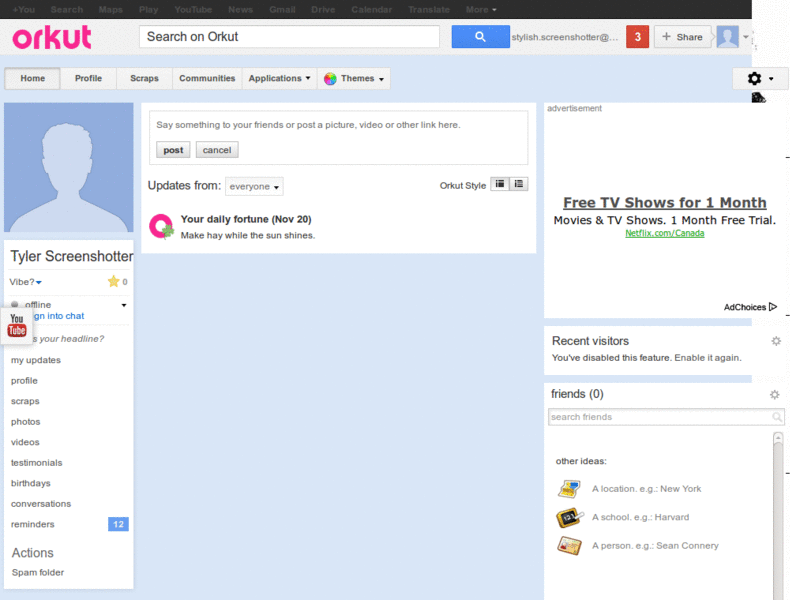Image resolution: width=800 pixels, height=600 pixels.
Task: Click the stylish.screenshotter@ account email
Action: click(564, 37)
